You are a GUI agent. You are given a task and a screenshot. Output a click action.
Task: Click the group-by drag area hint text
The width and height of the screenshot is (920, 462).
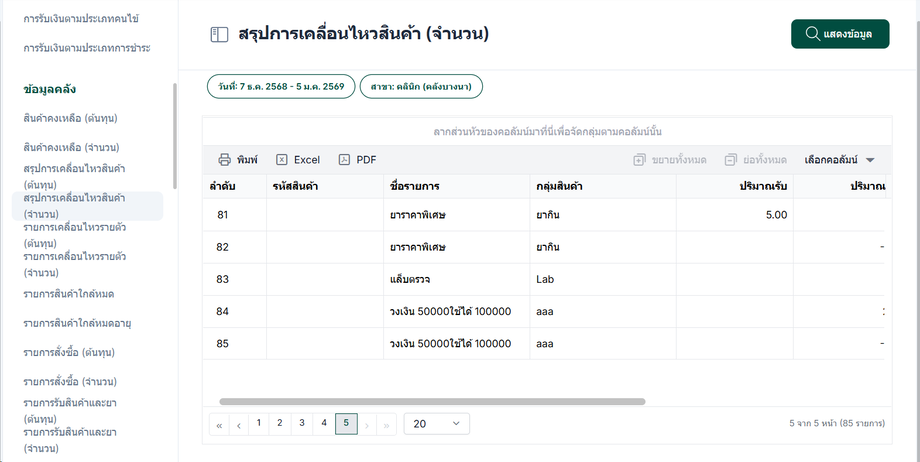(547, 131)
